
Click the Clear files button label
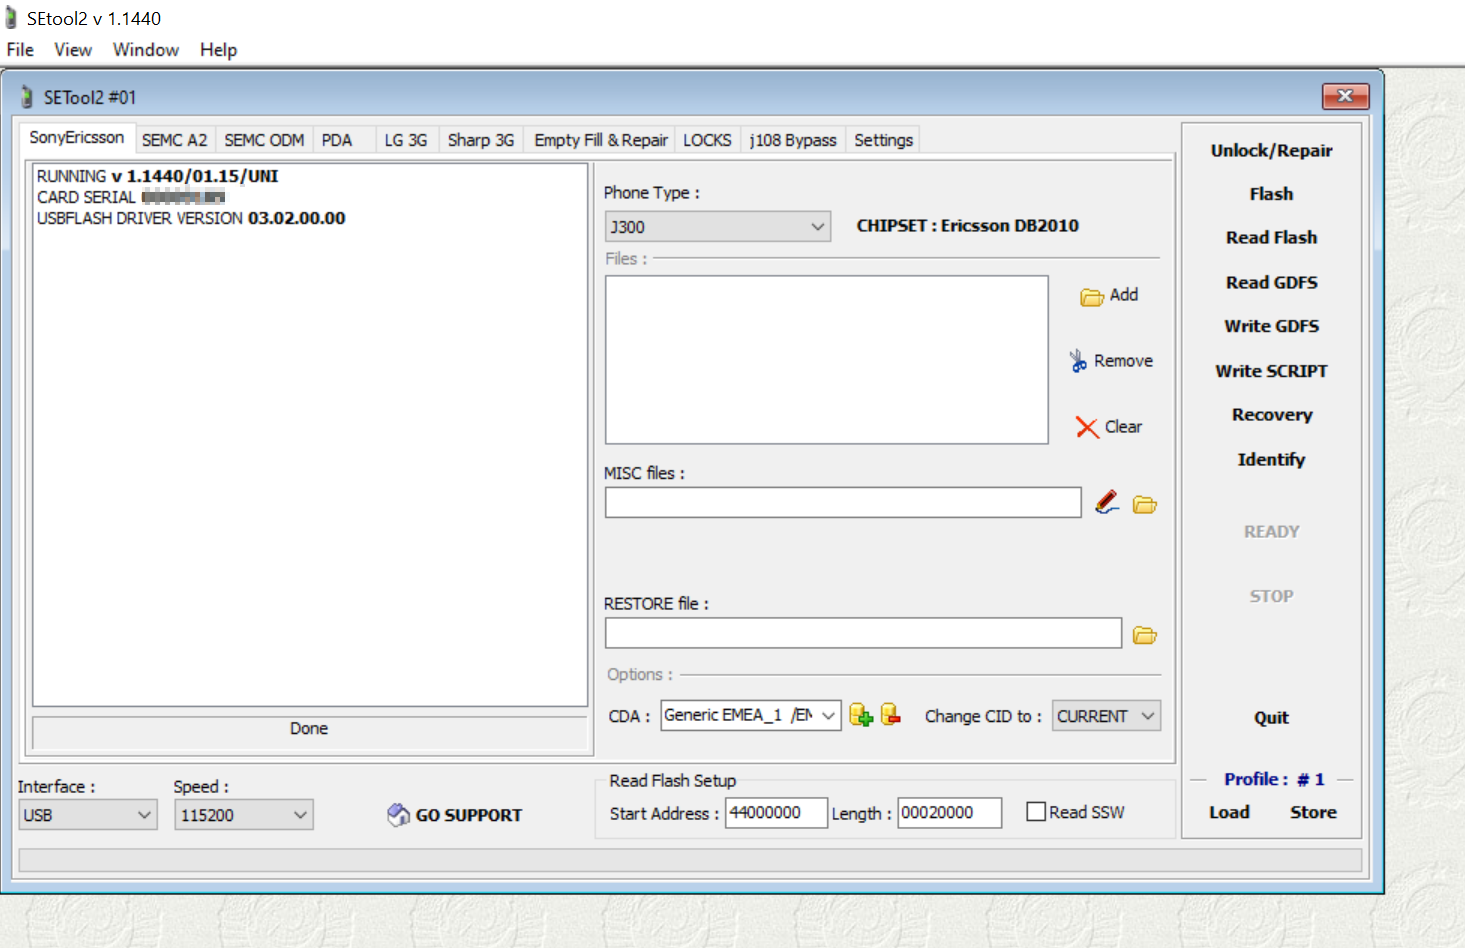(x=1123, y=427)
